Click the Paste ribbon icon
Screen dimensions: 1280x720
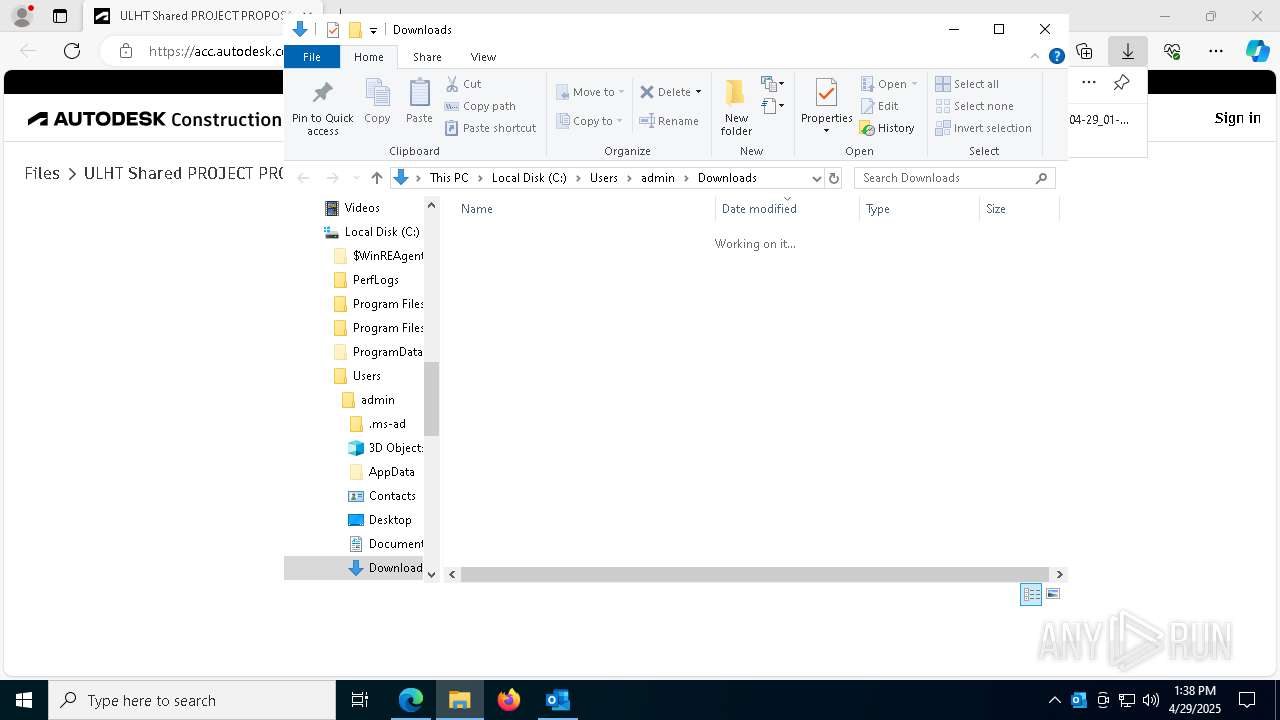[419, 101]
